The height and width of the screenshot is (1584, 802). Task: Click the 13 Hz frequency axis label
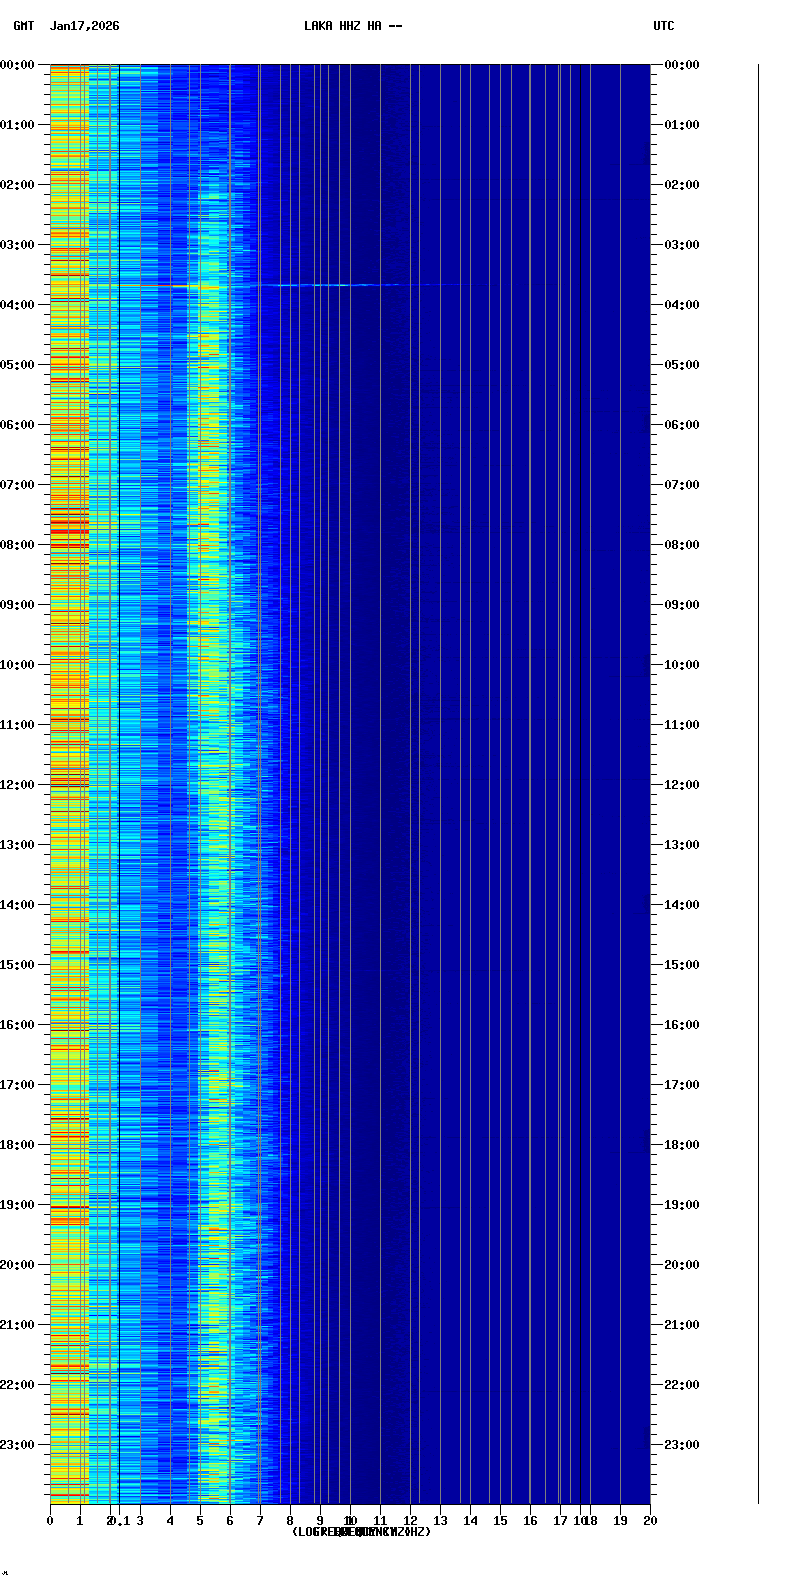click(x=440, y=1521)
